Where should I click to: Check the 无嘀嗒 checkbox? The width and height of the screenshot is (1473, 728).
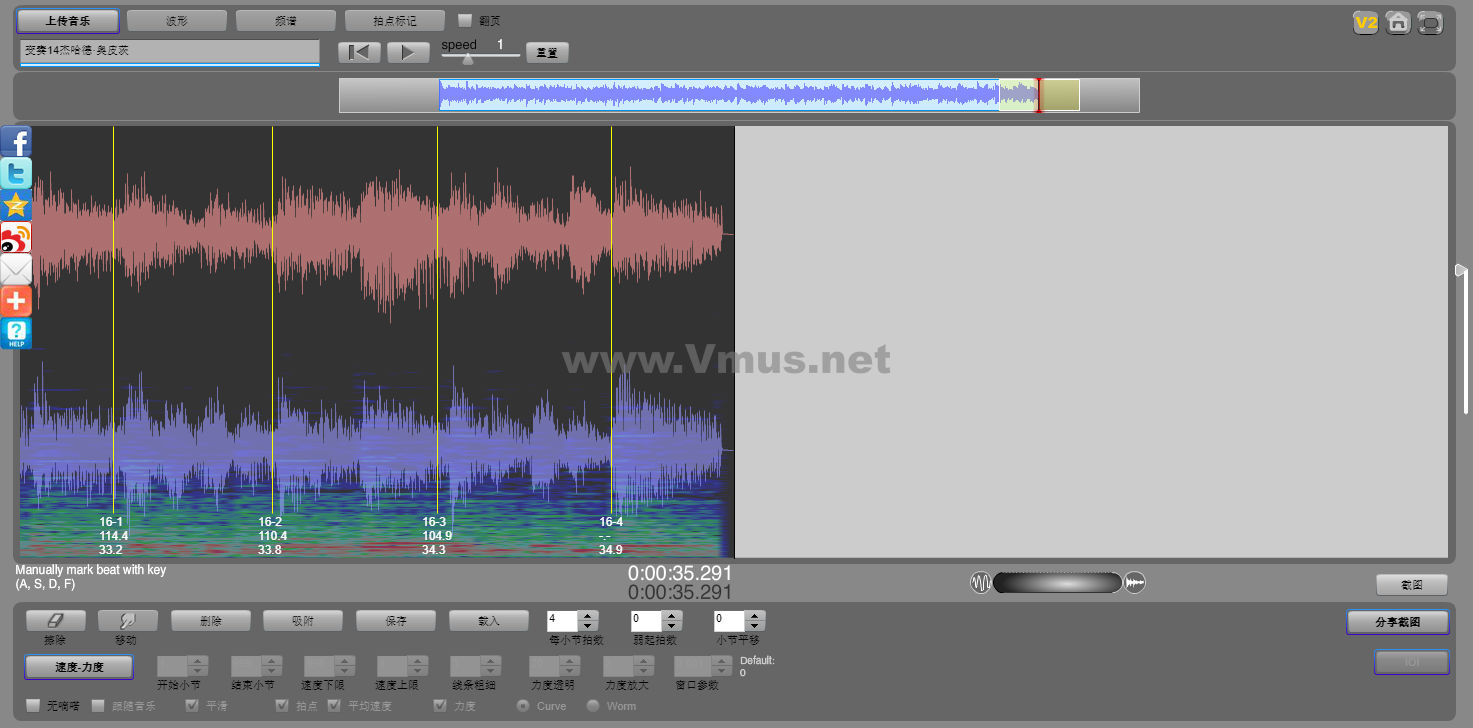coord(33,706)
